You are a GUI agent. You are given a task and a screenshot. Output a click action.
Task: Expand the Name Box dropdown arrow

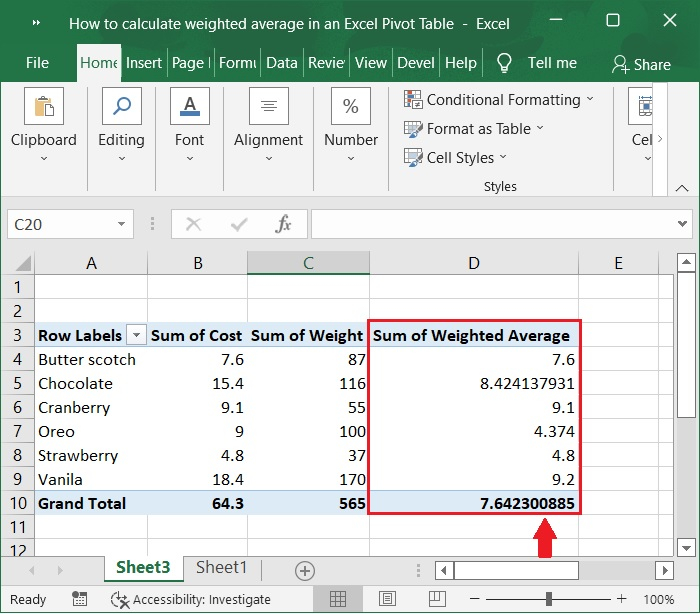(x=122, y=224)
